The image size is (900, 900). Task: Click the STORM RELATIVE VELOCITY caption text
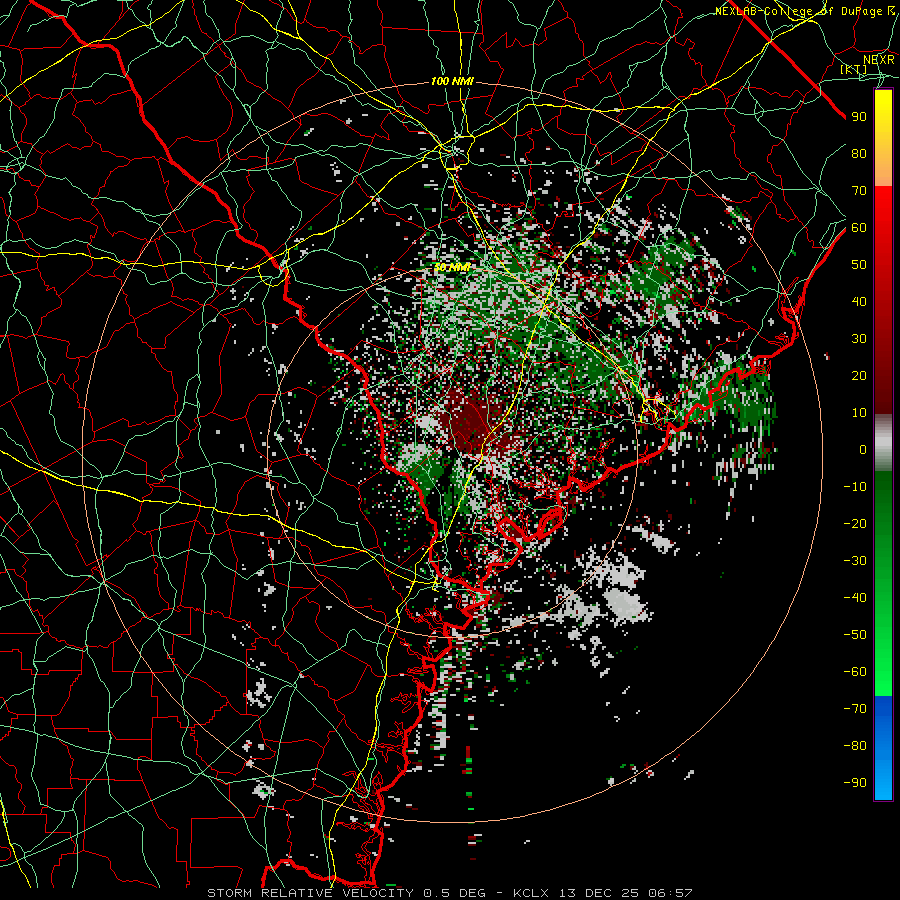point(310,893)
